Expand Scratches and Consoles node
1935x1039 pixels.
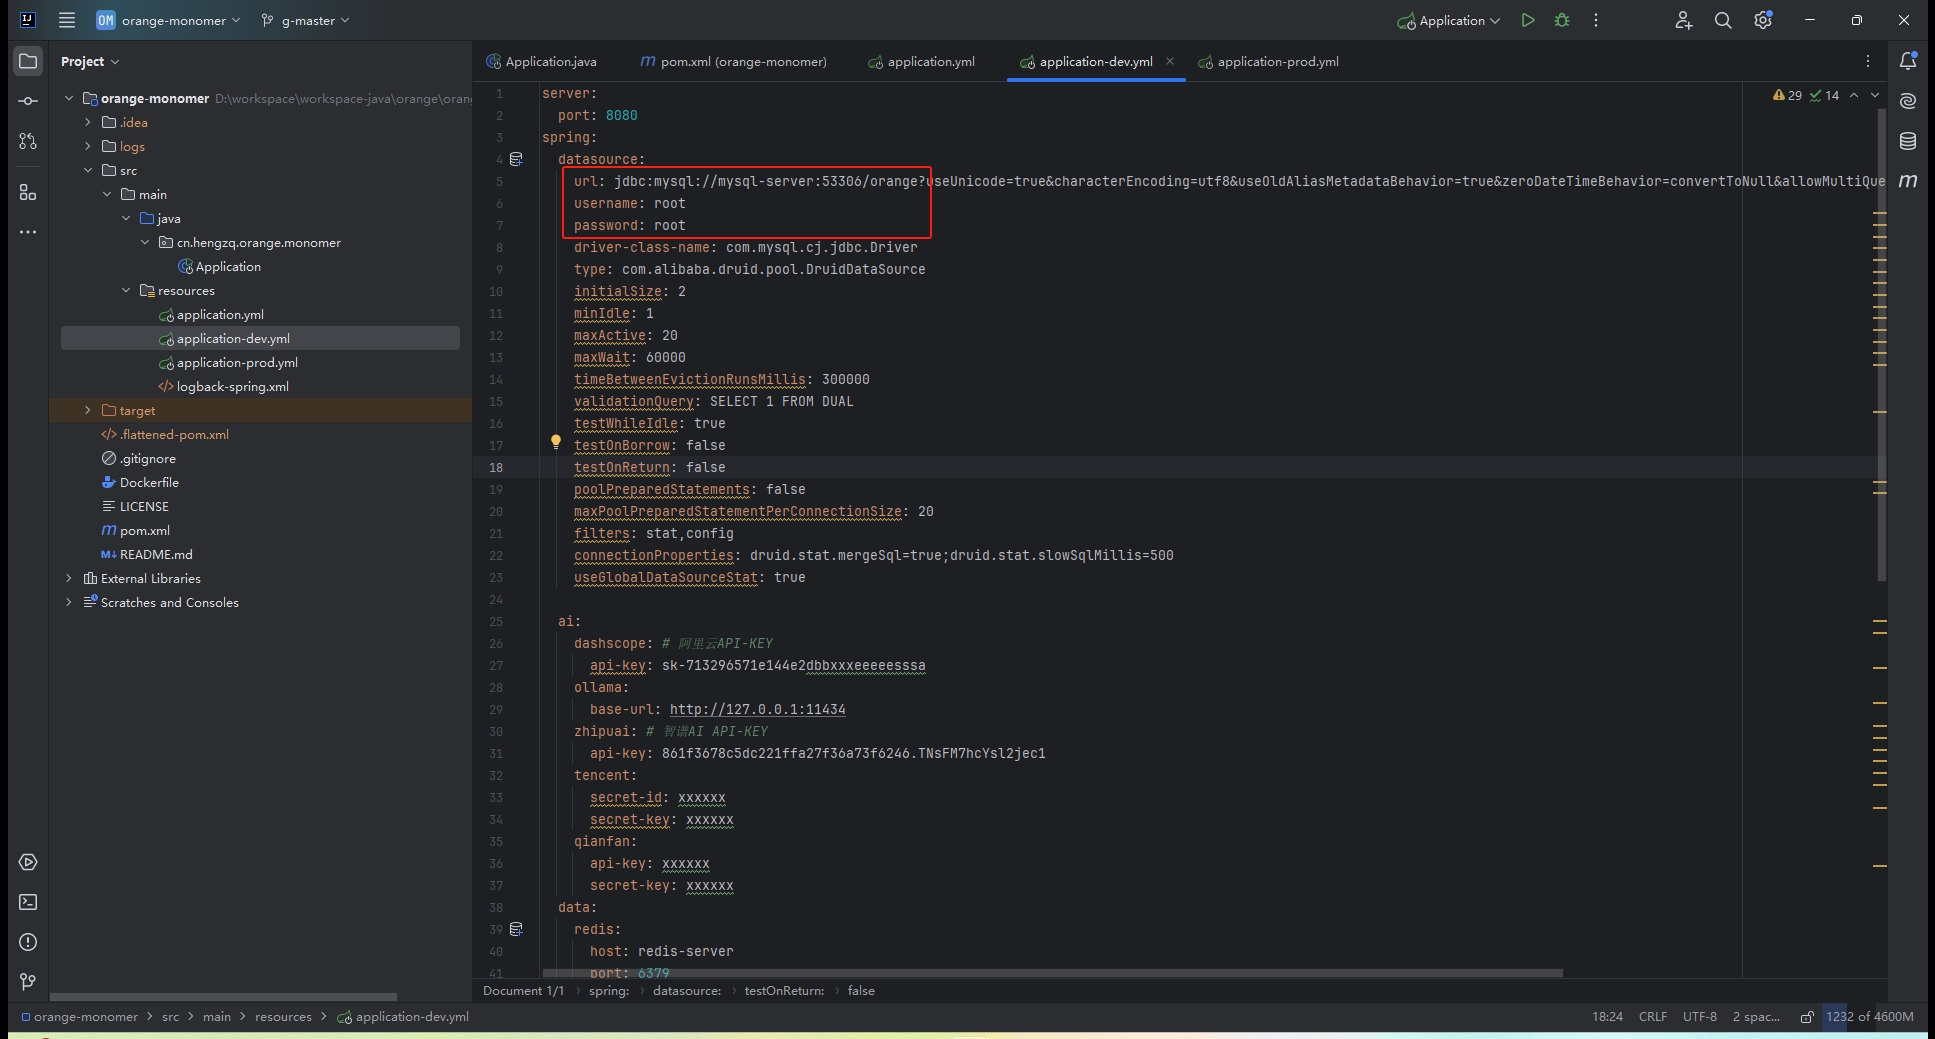(68, 602)
